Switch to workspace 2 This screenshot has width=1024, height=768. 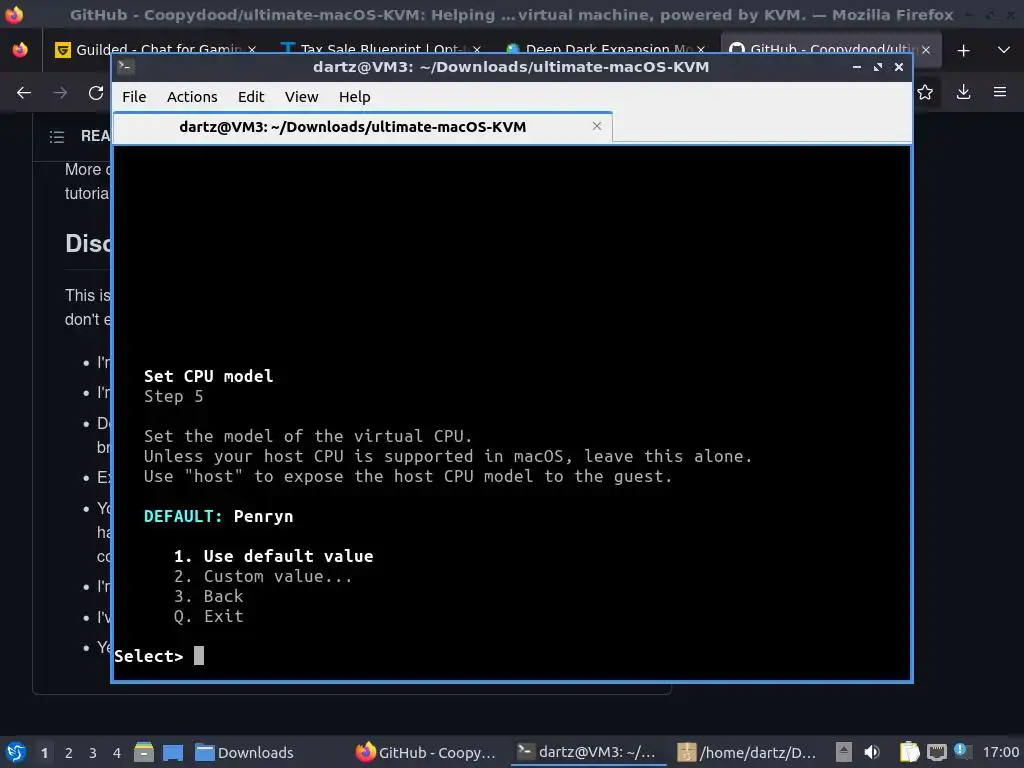pos(69,753)
